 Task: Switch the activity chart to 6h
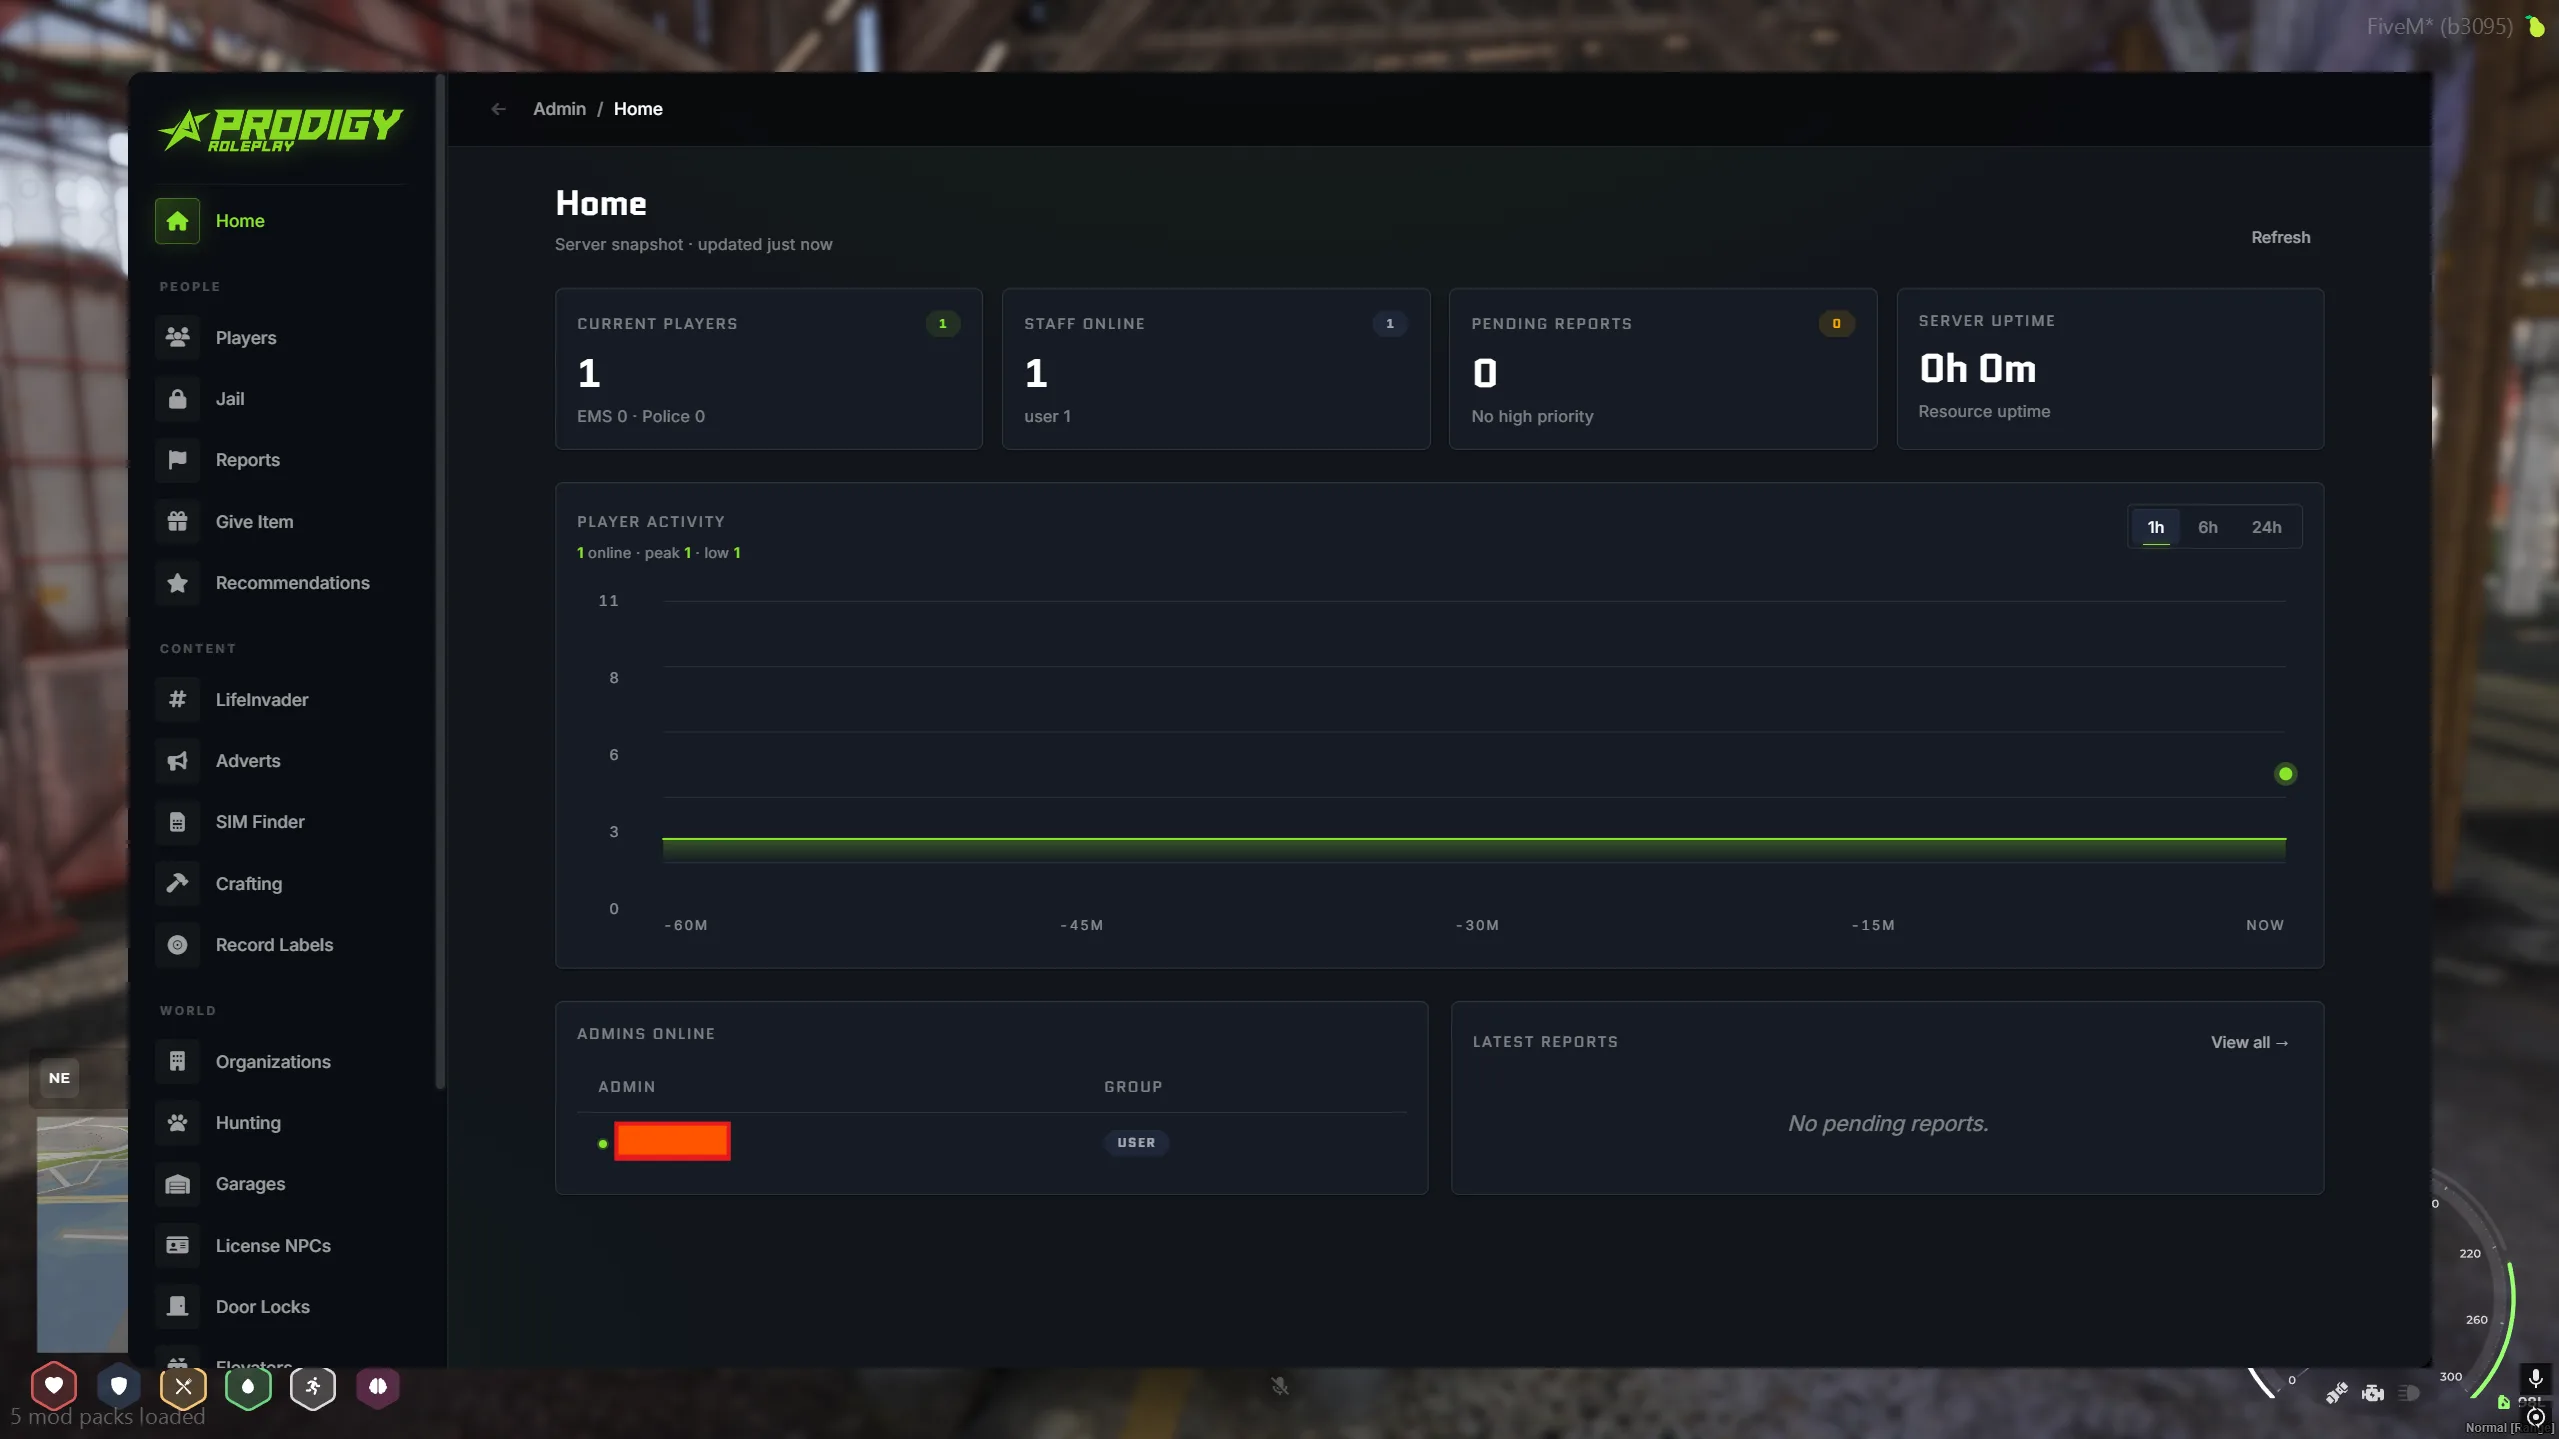[x=2208, y=527]
